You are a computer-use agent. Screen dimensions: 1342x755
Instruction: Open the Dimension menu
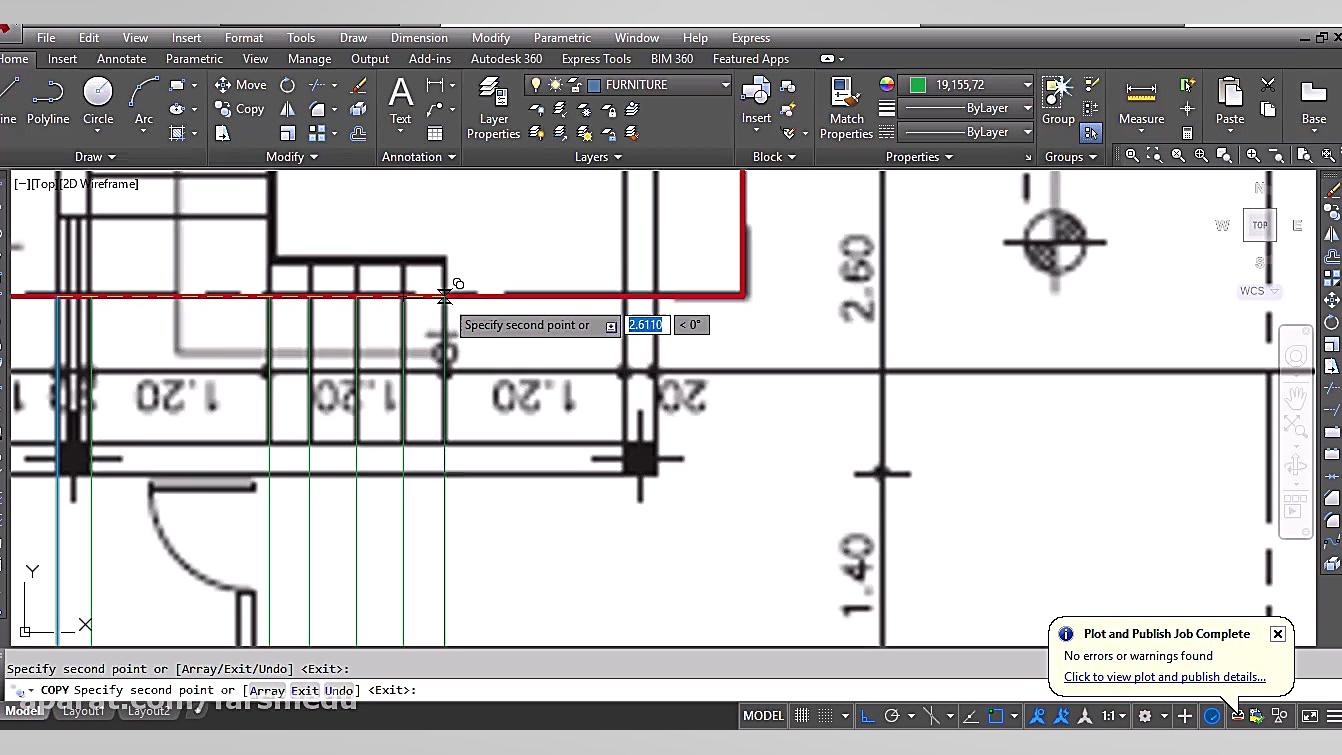pyautogui.click(x=419, y=38)
